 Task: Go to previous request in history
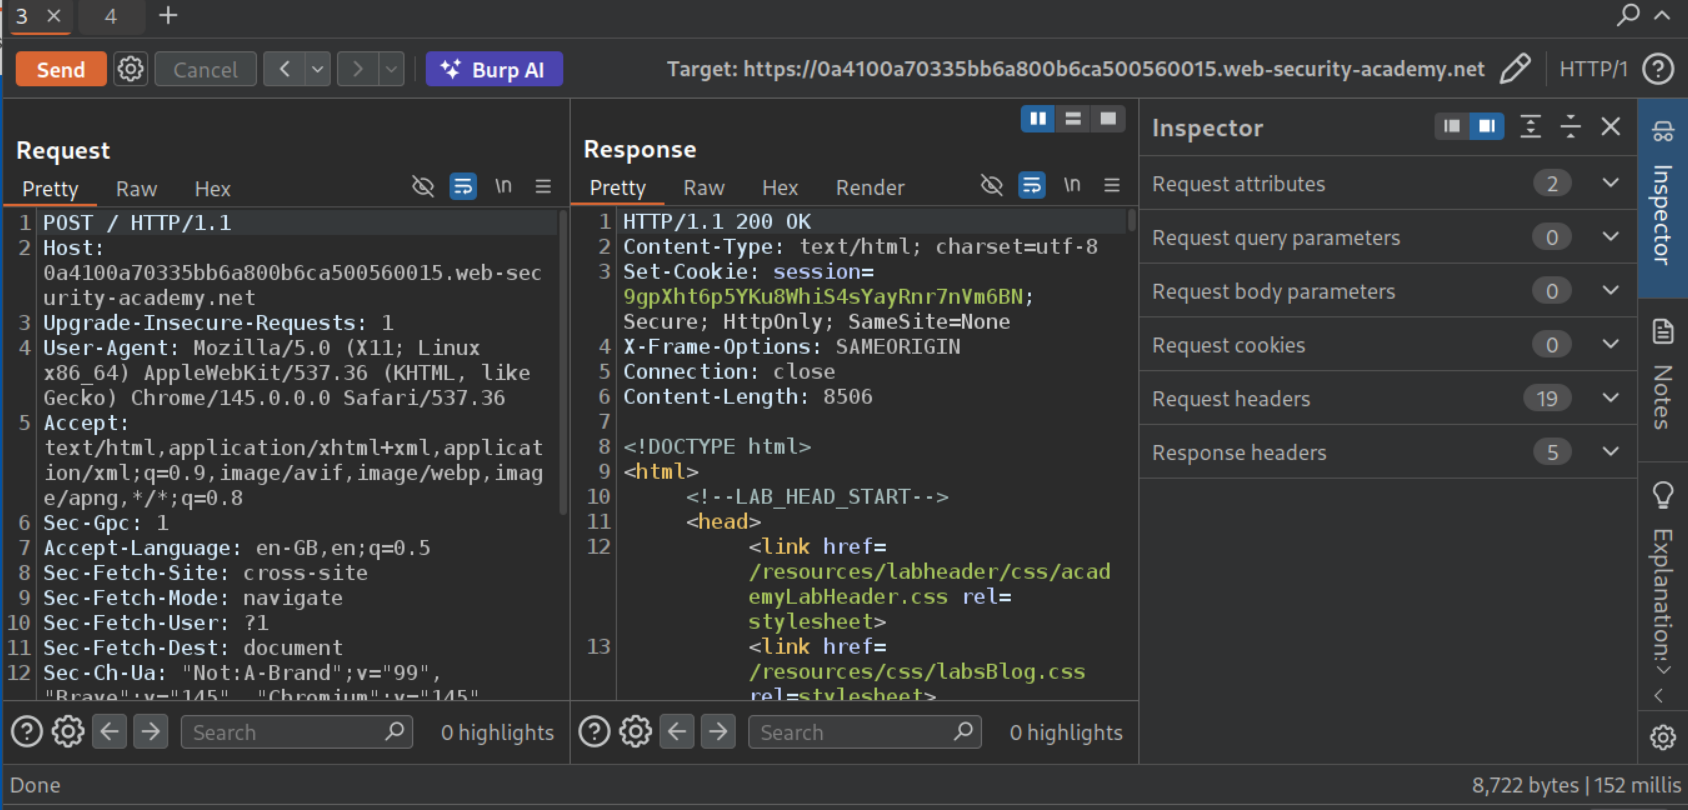pyautogui.click(x=285, y=69)
